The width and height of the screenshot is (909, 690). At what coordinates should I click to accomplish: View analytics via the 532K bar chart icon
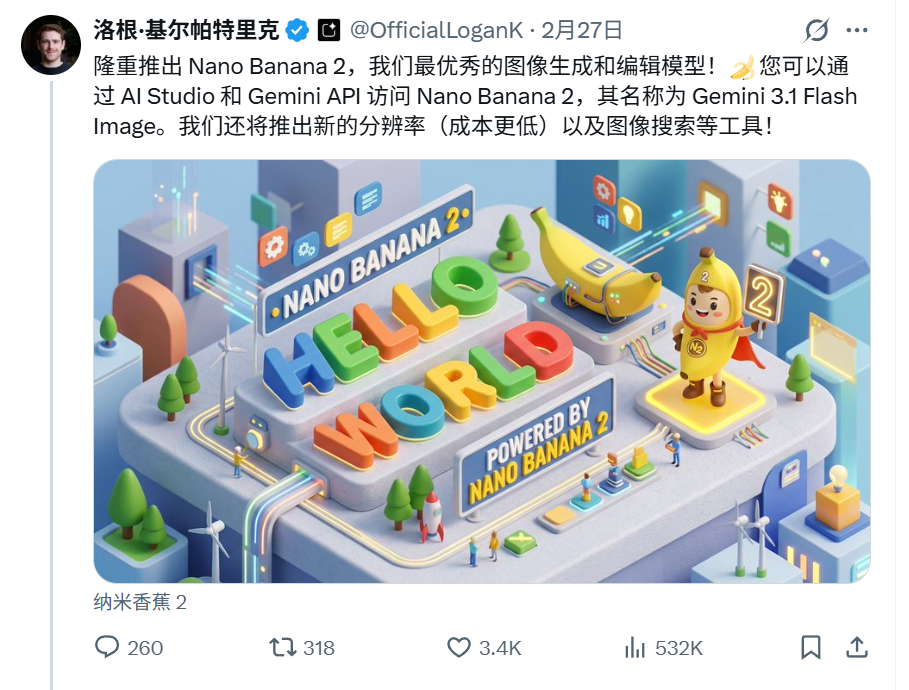635,647
